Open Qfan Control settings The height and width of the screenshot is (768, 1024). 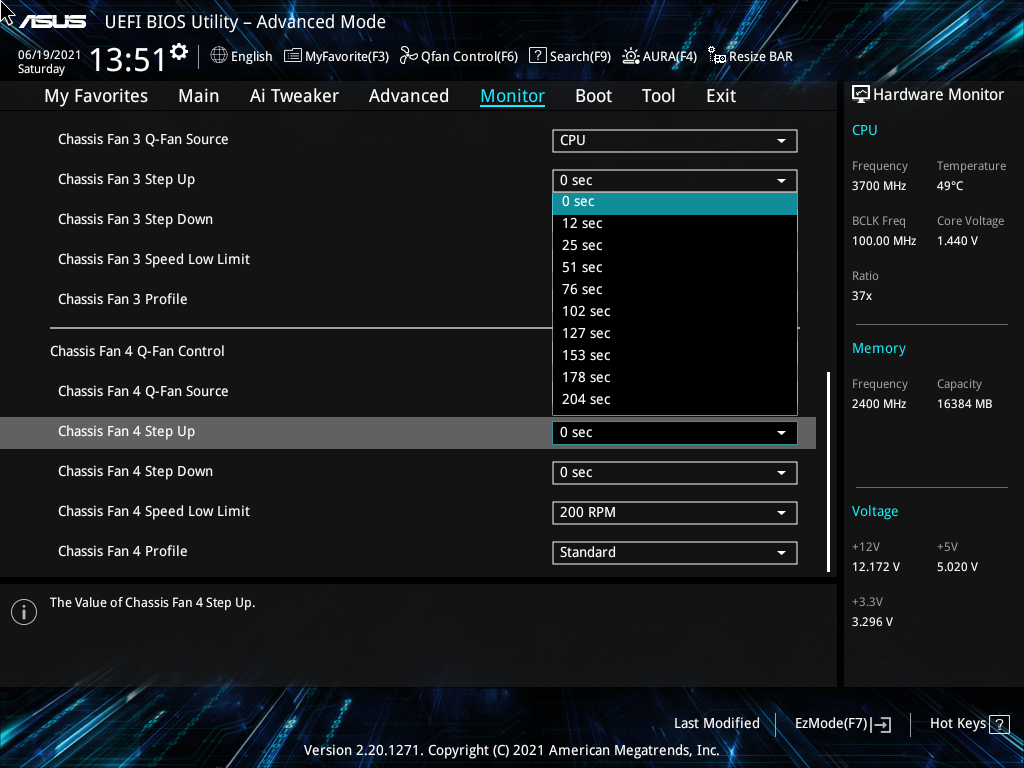[458, 56]
